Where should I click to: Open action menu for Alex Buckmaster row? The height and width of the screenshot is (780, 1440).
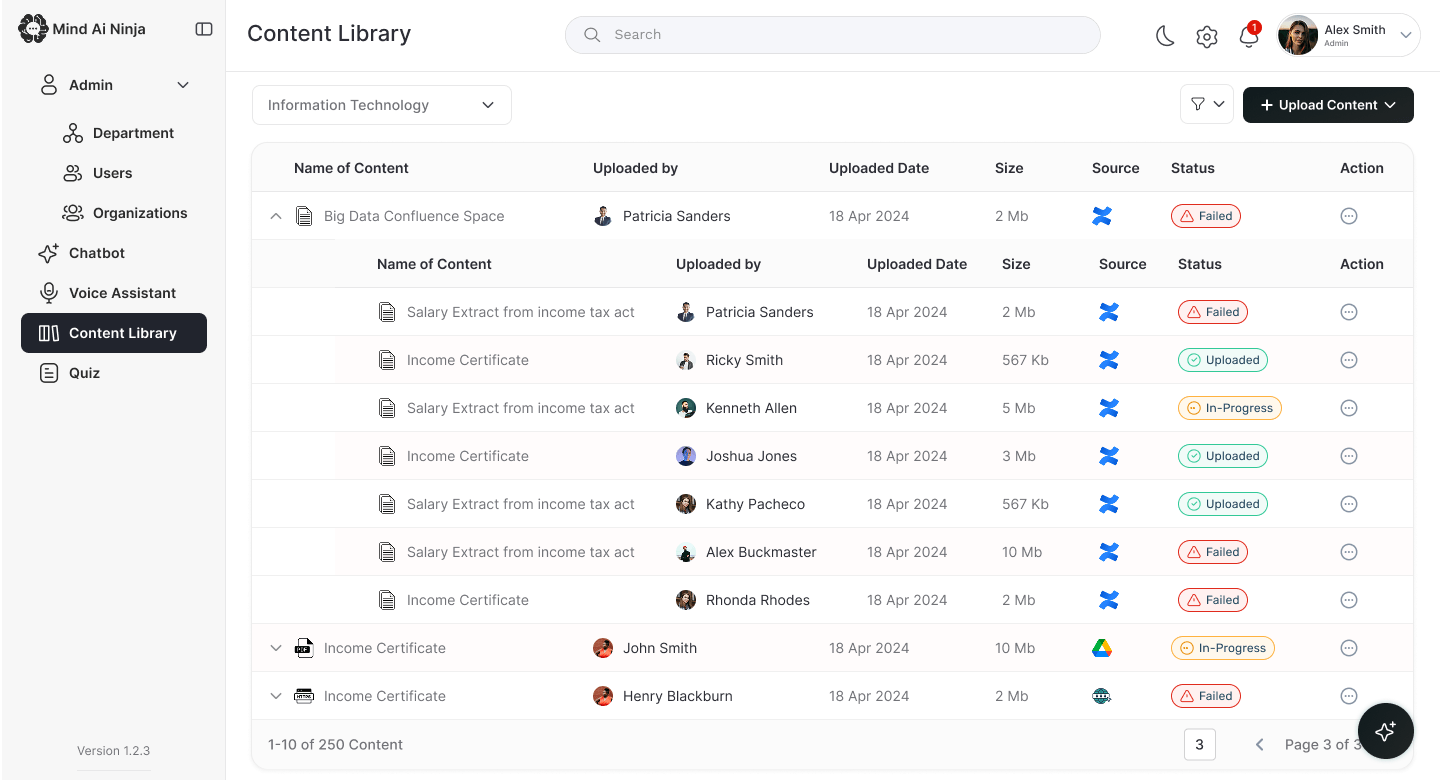1349,552
